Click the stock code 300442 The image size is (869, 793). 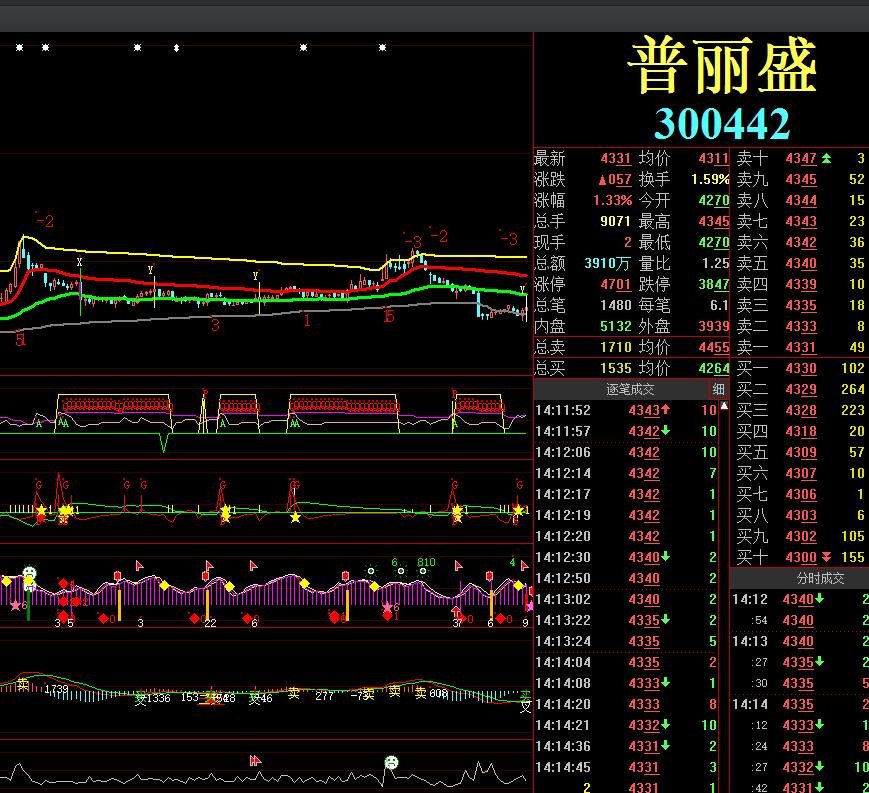point(722,123)
